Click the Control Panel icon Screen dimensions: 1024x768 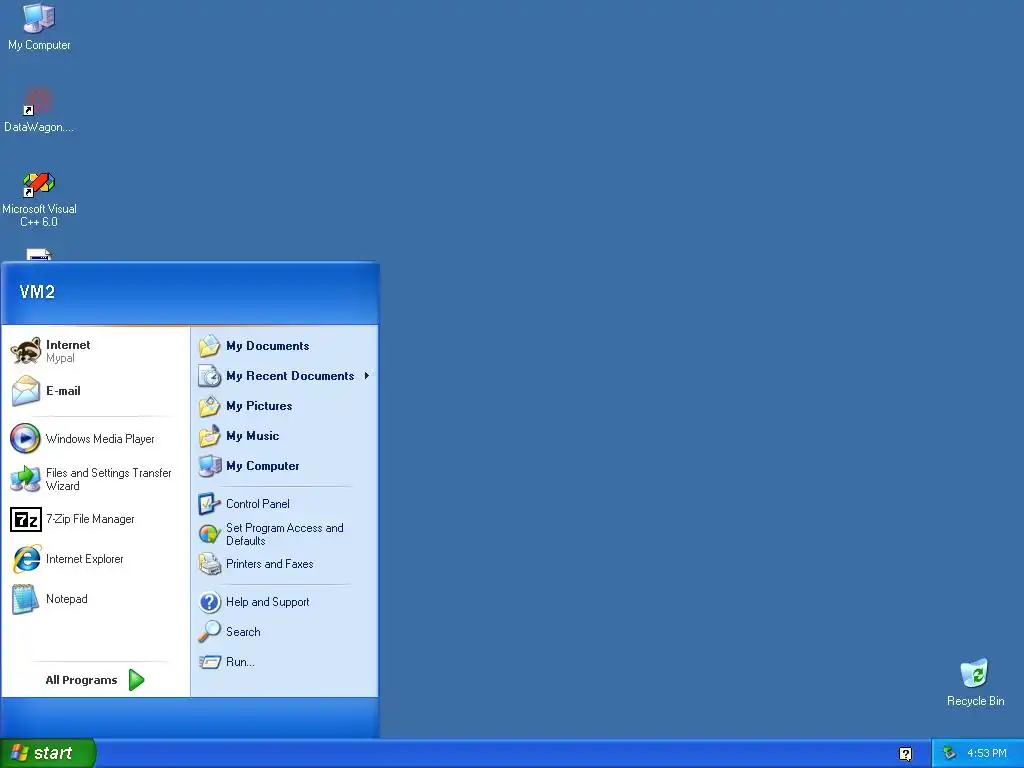click(x=210, y=504)
